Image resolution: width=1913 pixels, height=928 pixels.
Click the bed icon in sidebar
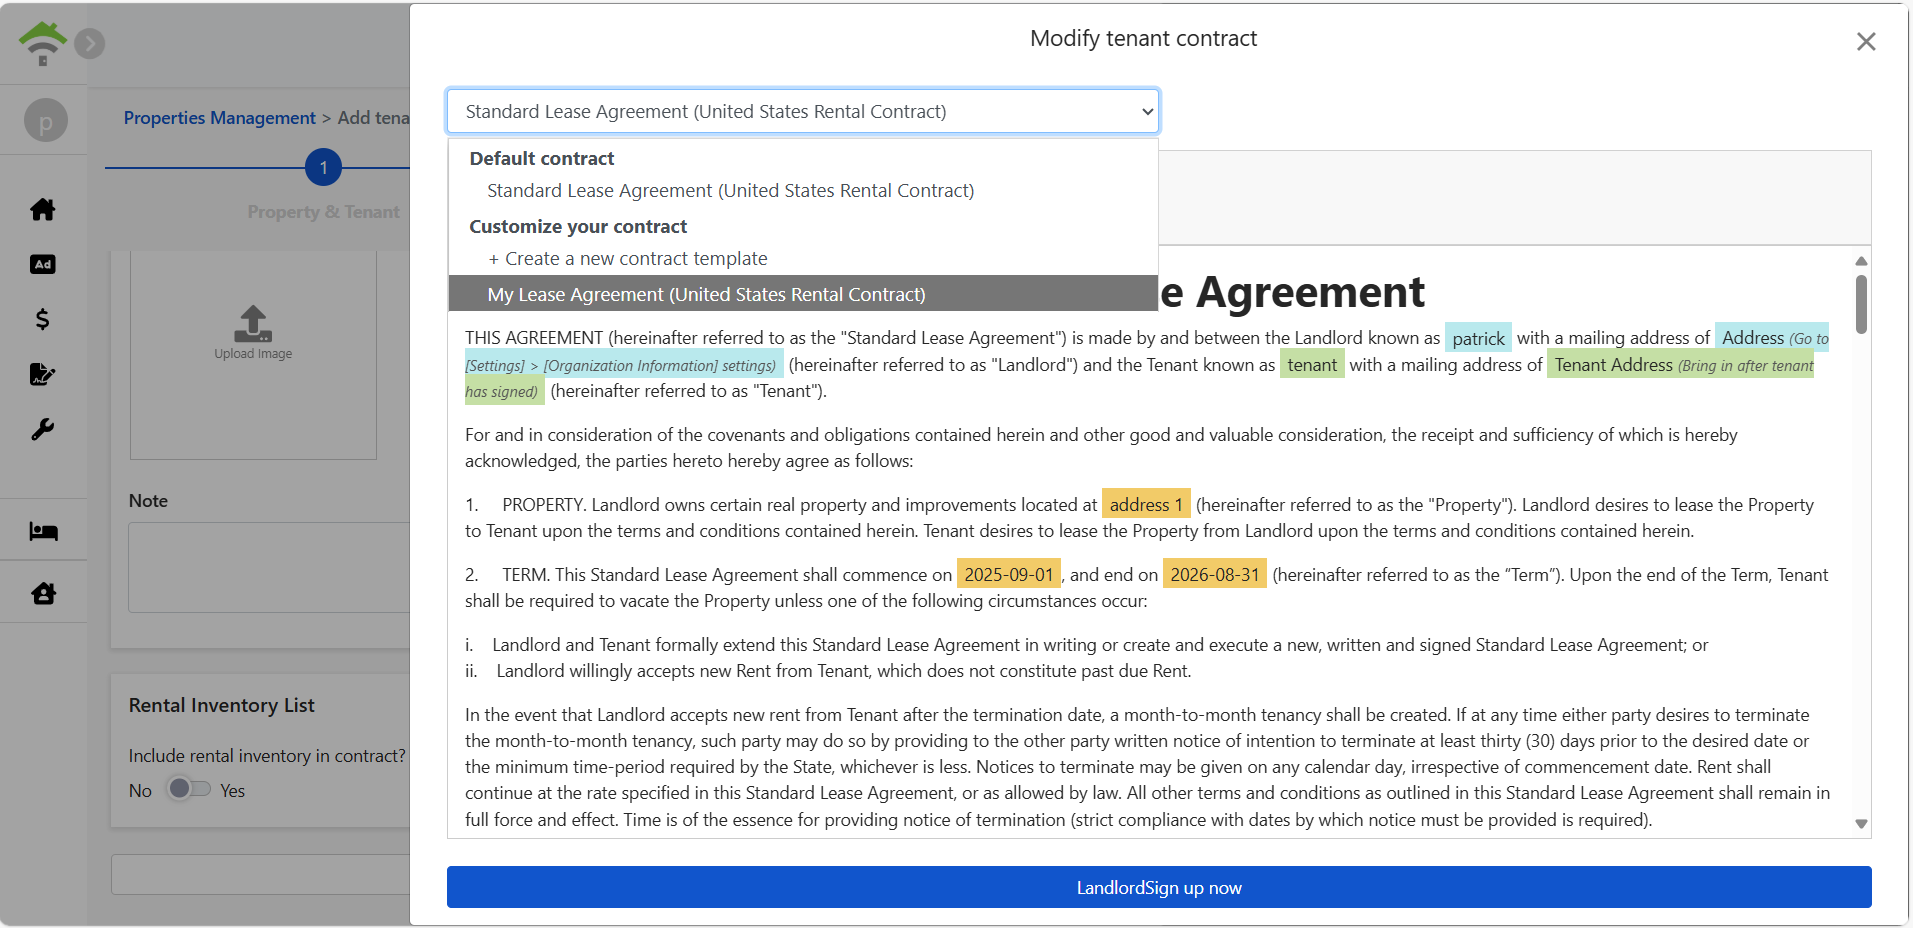pos(43,531)
